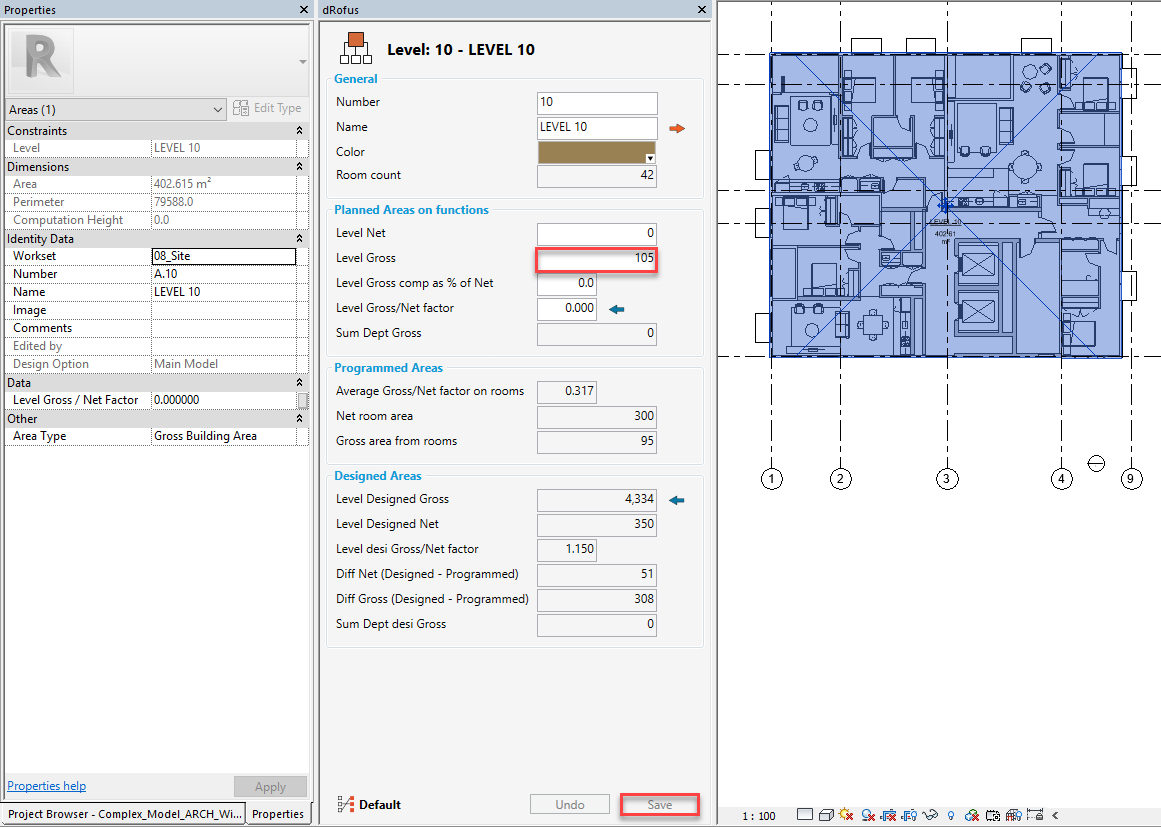Select the Properties tab at bottom
Screen dimensions: 1161x827
277,814
